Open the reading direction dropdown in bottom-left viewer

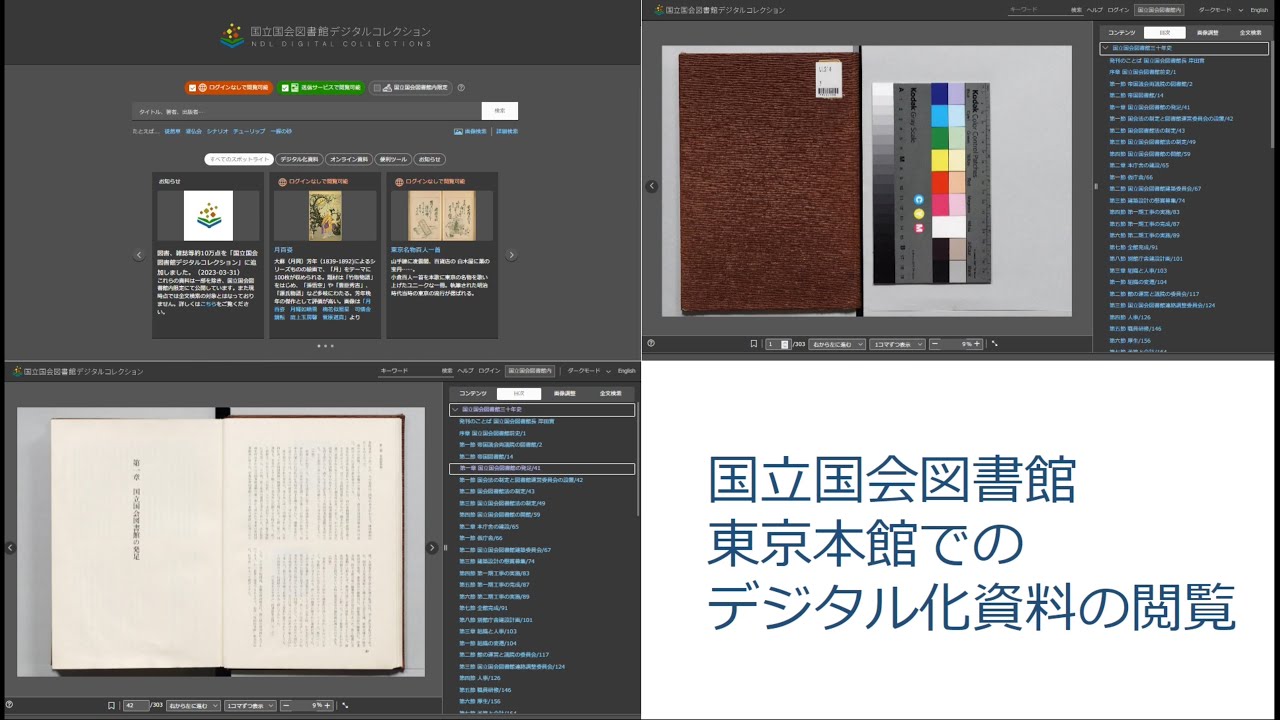(193, 705)
